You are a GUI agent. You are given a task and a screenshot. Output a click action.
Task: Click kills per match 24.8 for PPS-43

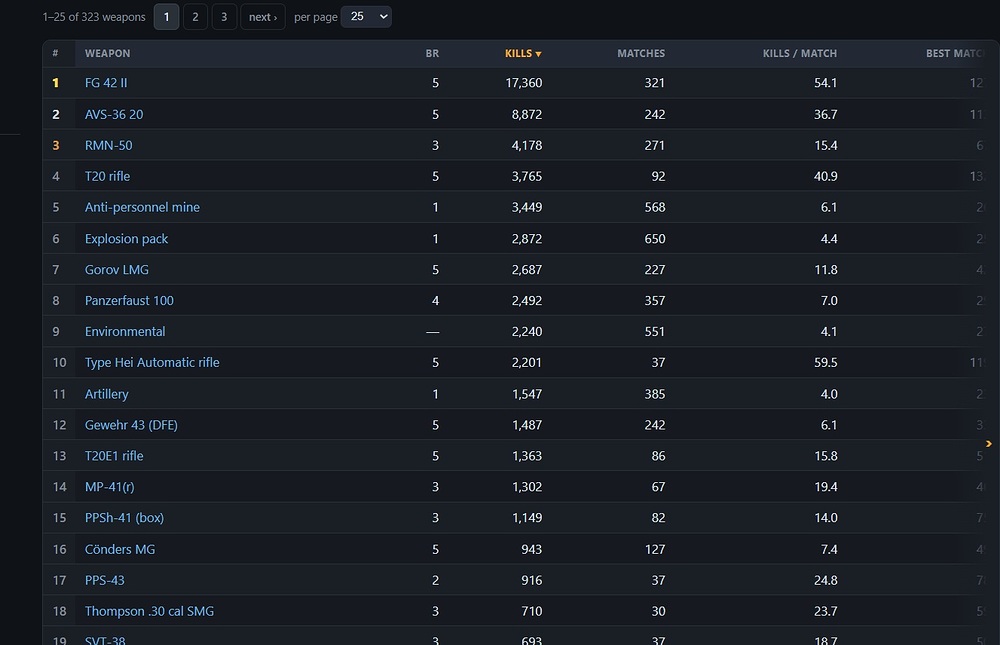click(826, 581)
